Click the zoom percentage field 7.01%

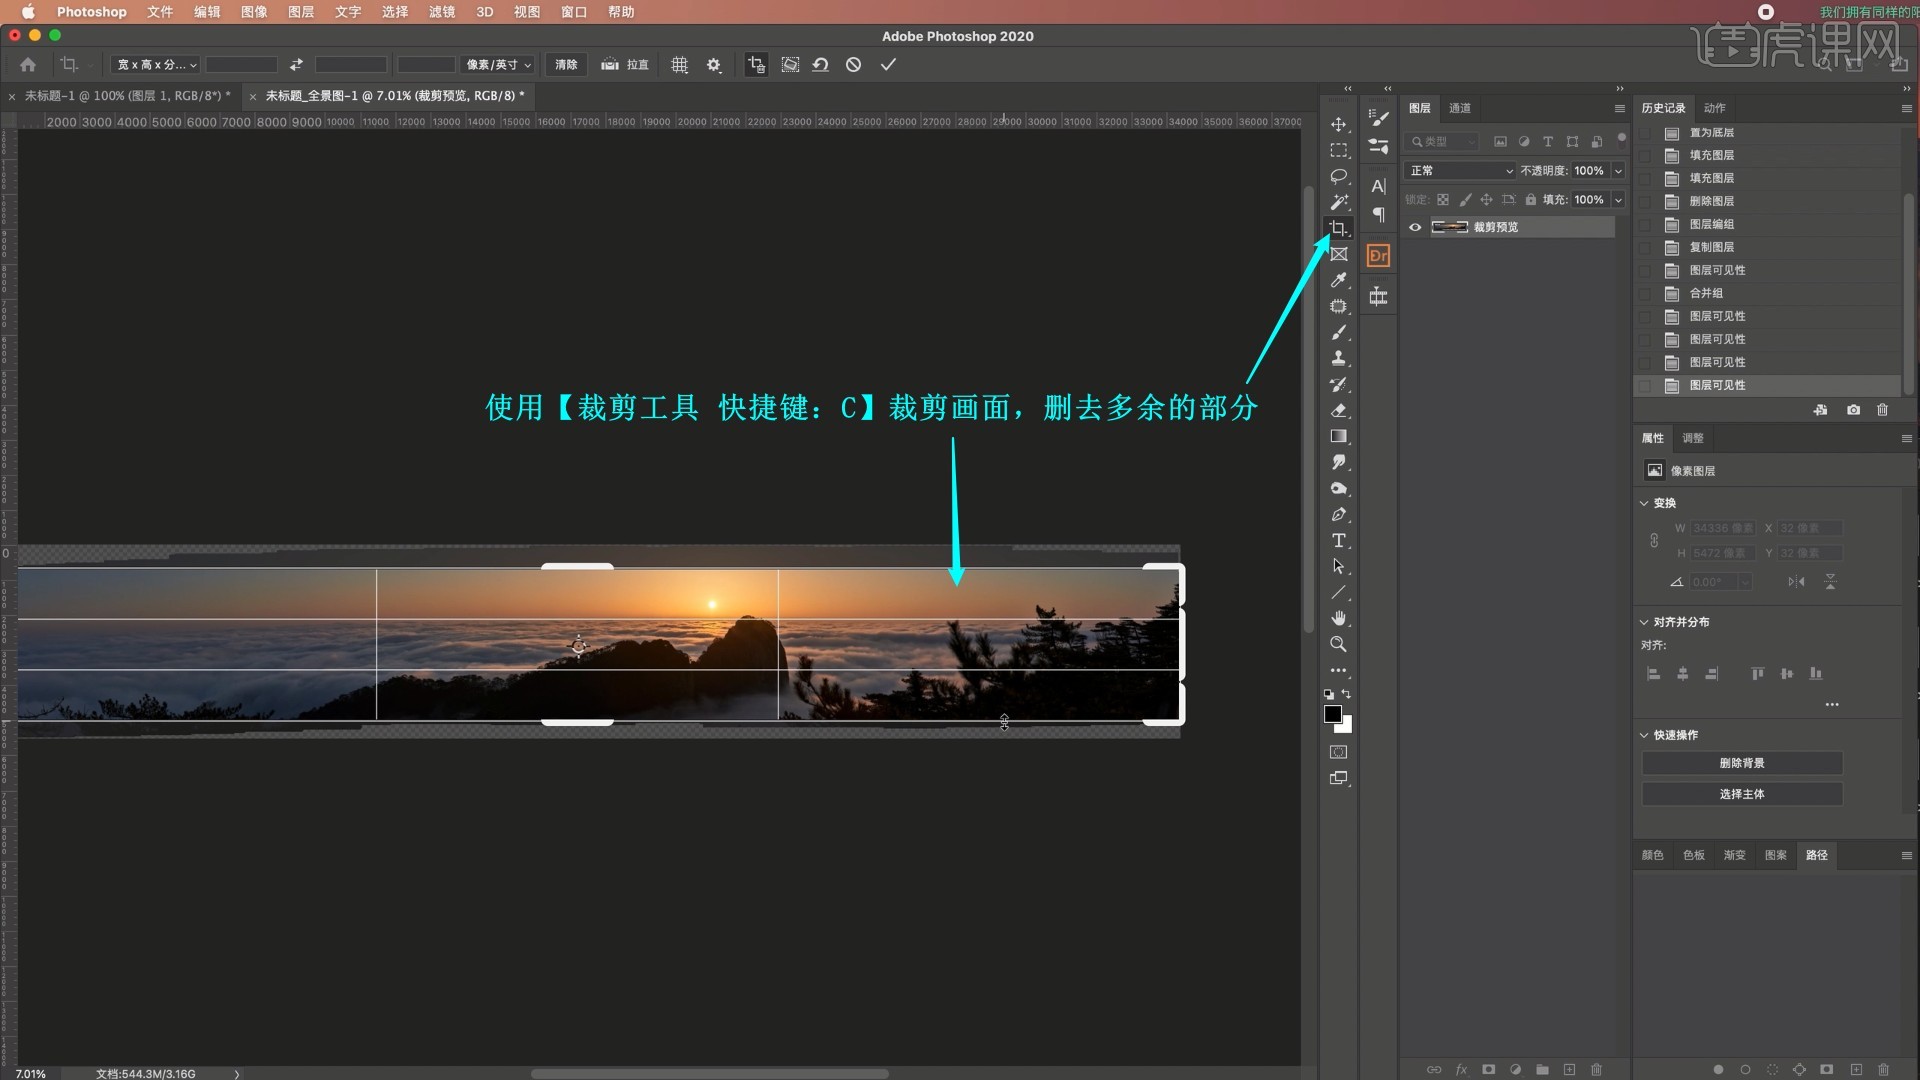[30, 1073]
